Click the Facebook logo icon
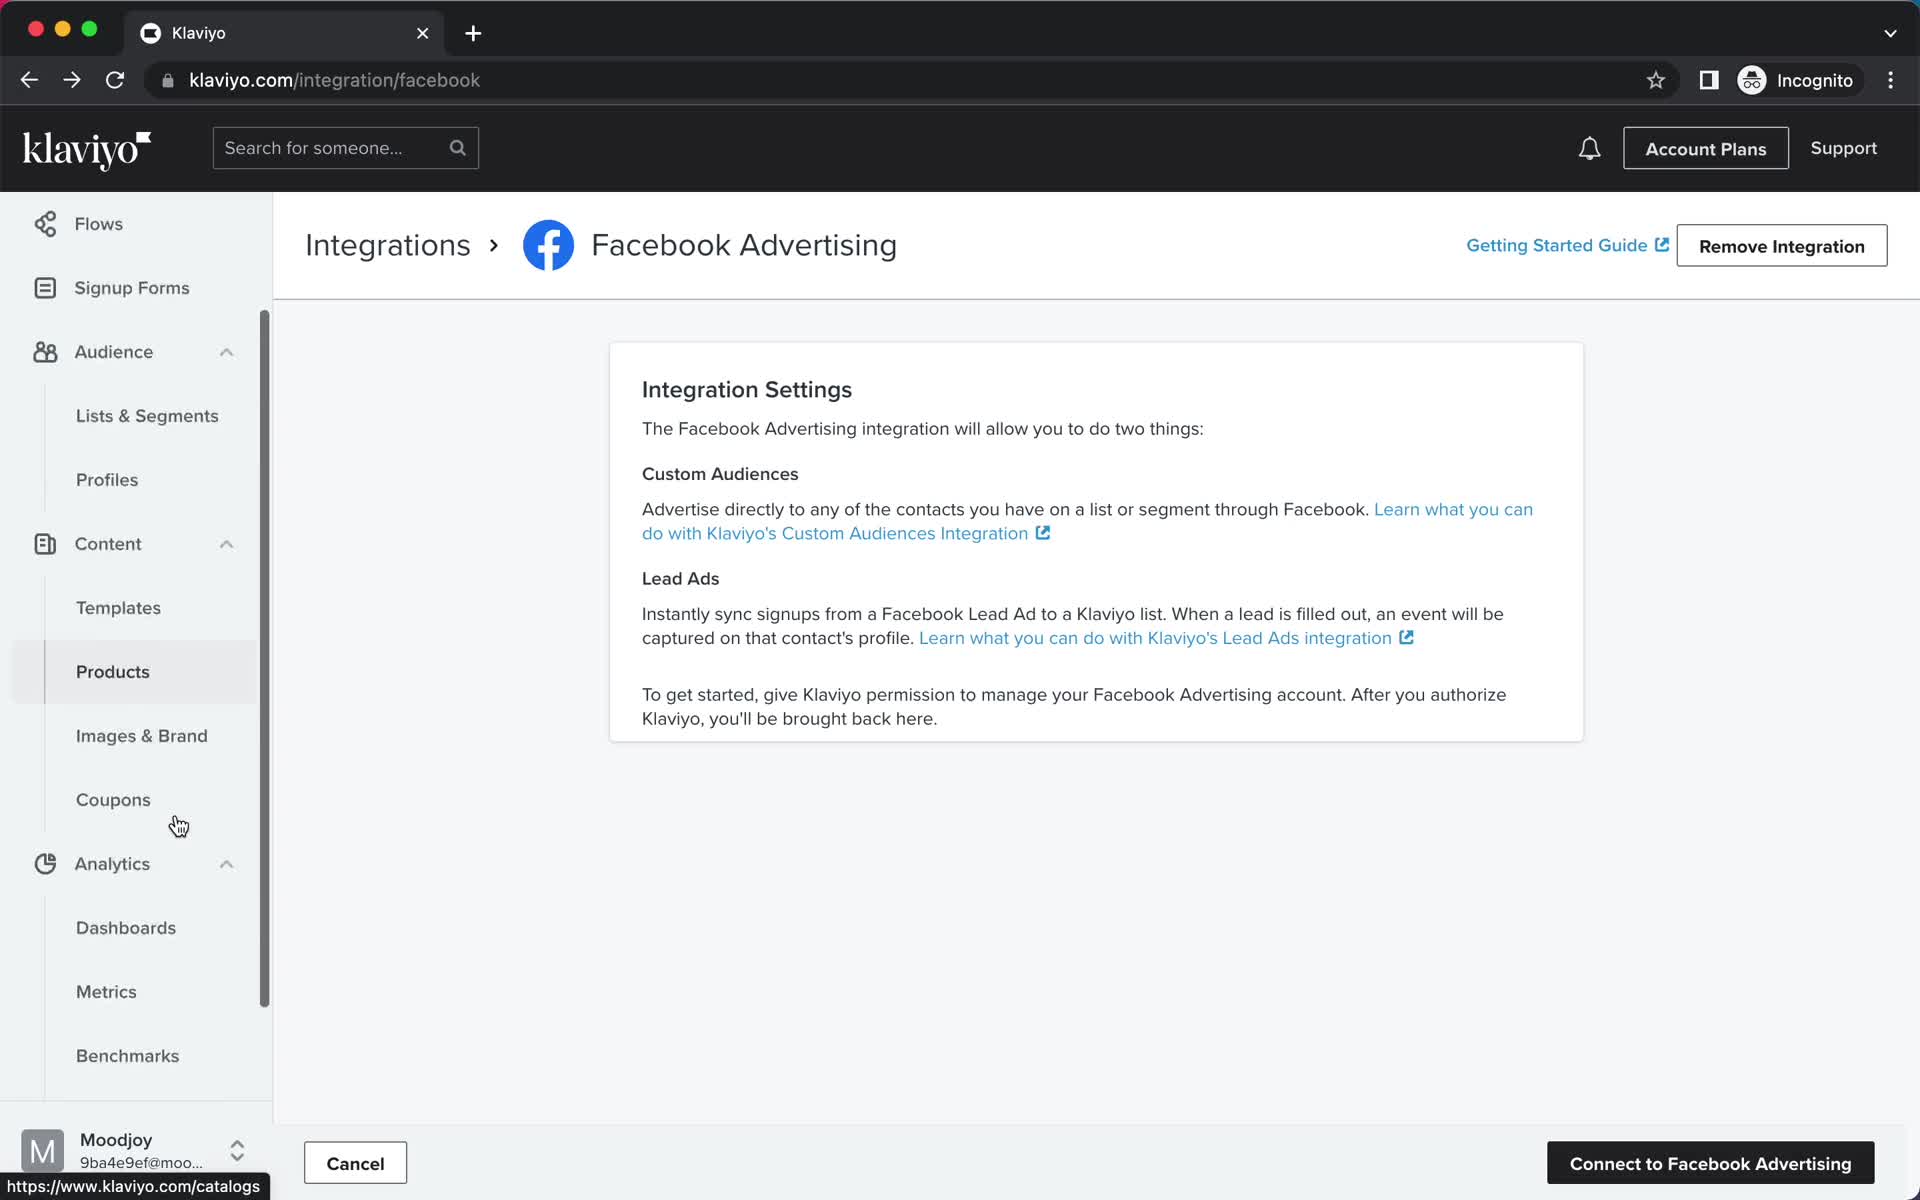Image resolution: width=1920 pixels, height=1200 pixels. (x=548, y=245)
